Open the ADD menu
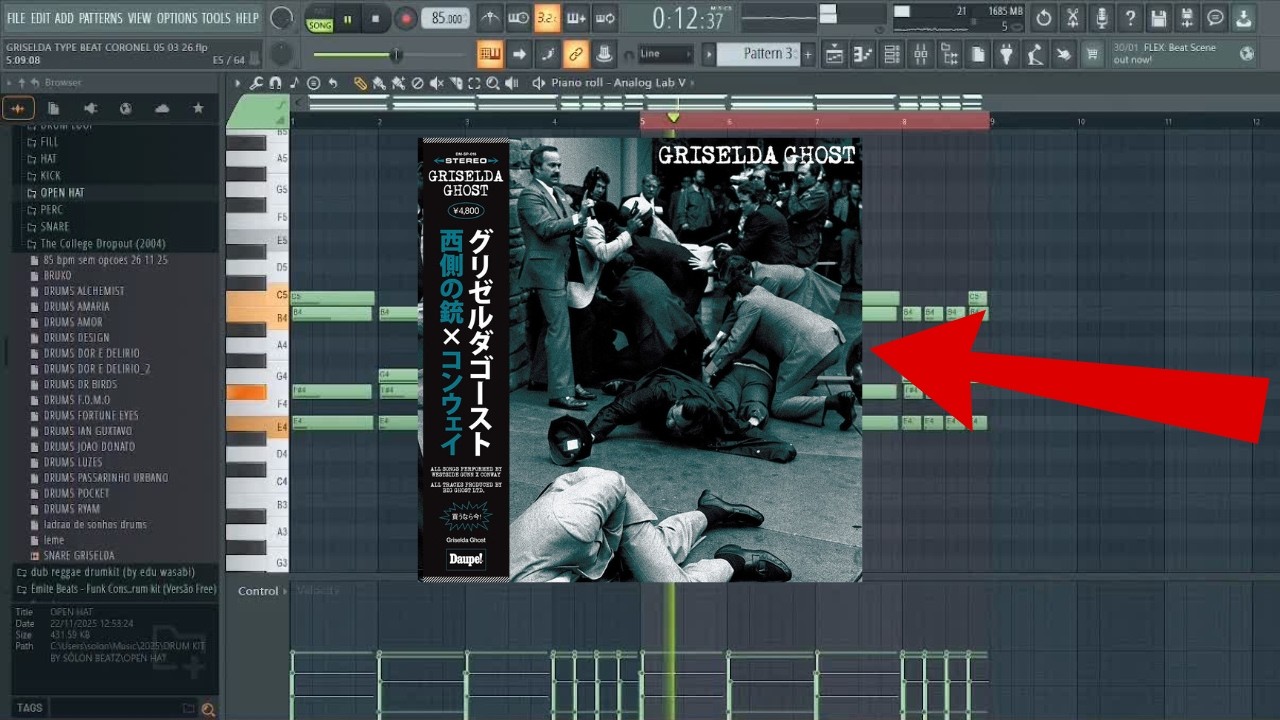The image size is (1280, 720). (64, 18)
